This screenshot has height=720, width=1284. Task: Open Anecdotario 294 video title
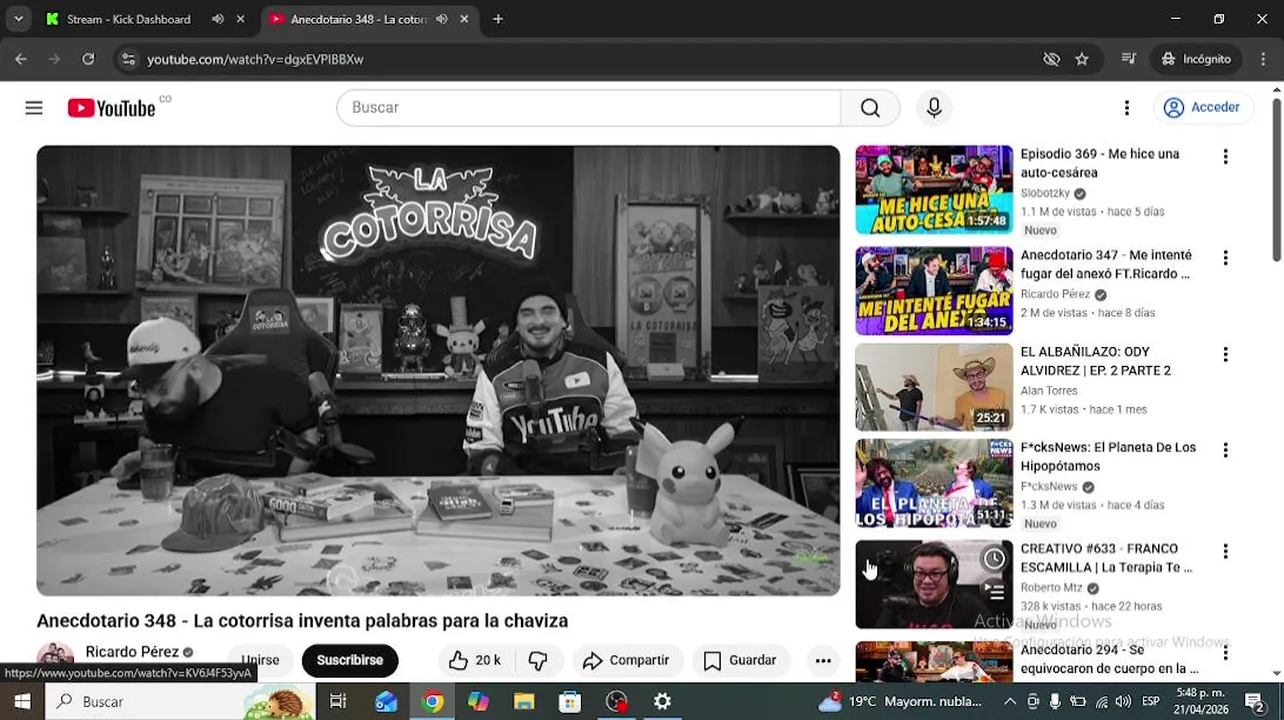click(x=1109, y=659)
